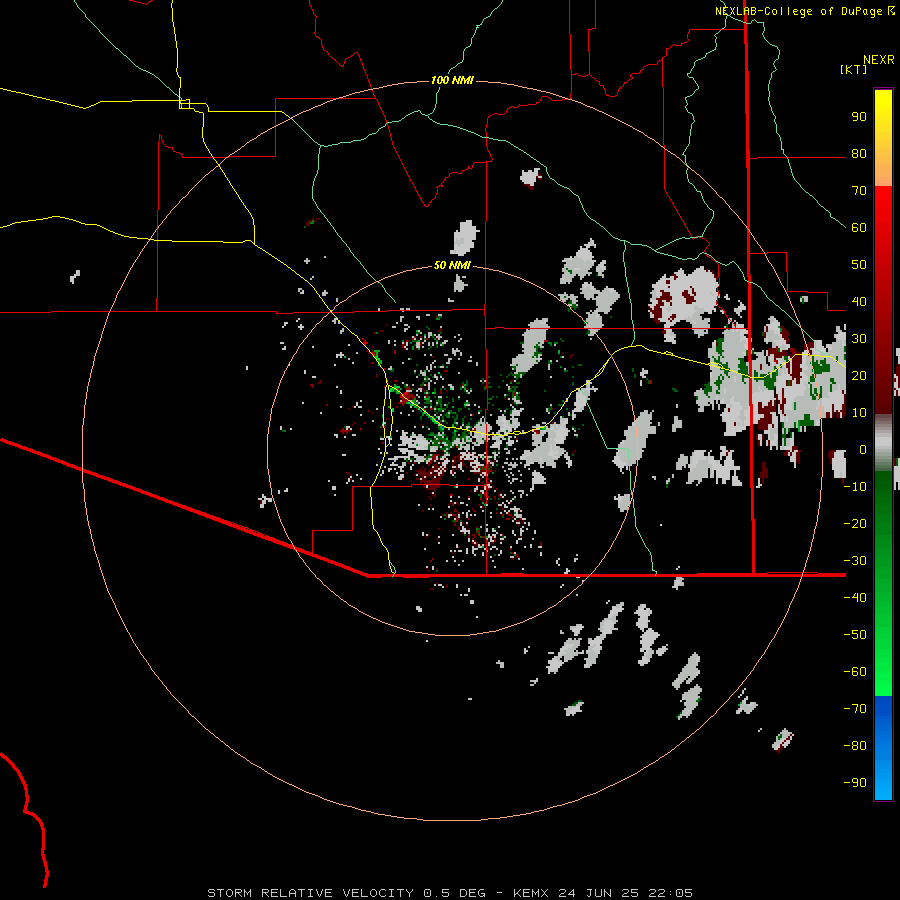The height and width of the screenshot is (900, 900).
Task: Click the -80 value on velocity scale
Action: [x=855, y=746]
